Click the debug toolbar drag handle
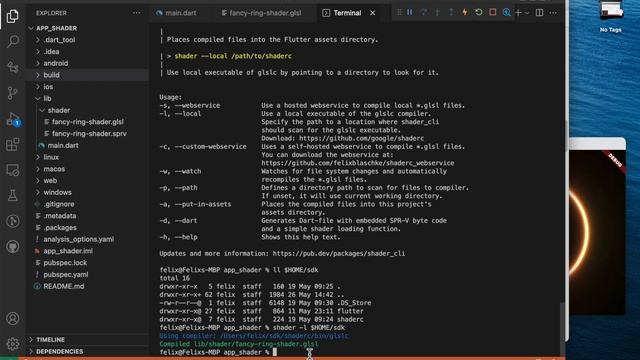This screenshot has width=640, height=360. tap(399, 13)
